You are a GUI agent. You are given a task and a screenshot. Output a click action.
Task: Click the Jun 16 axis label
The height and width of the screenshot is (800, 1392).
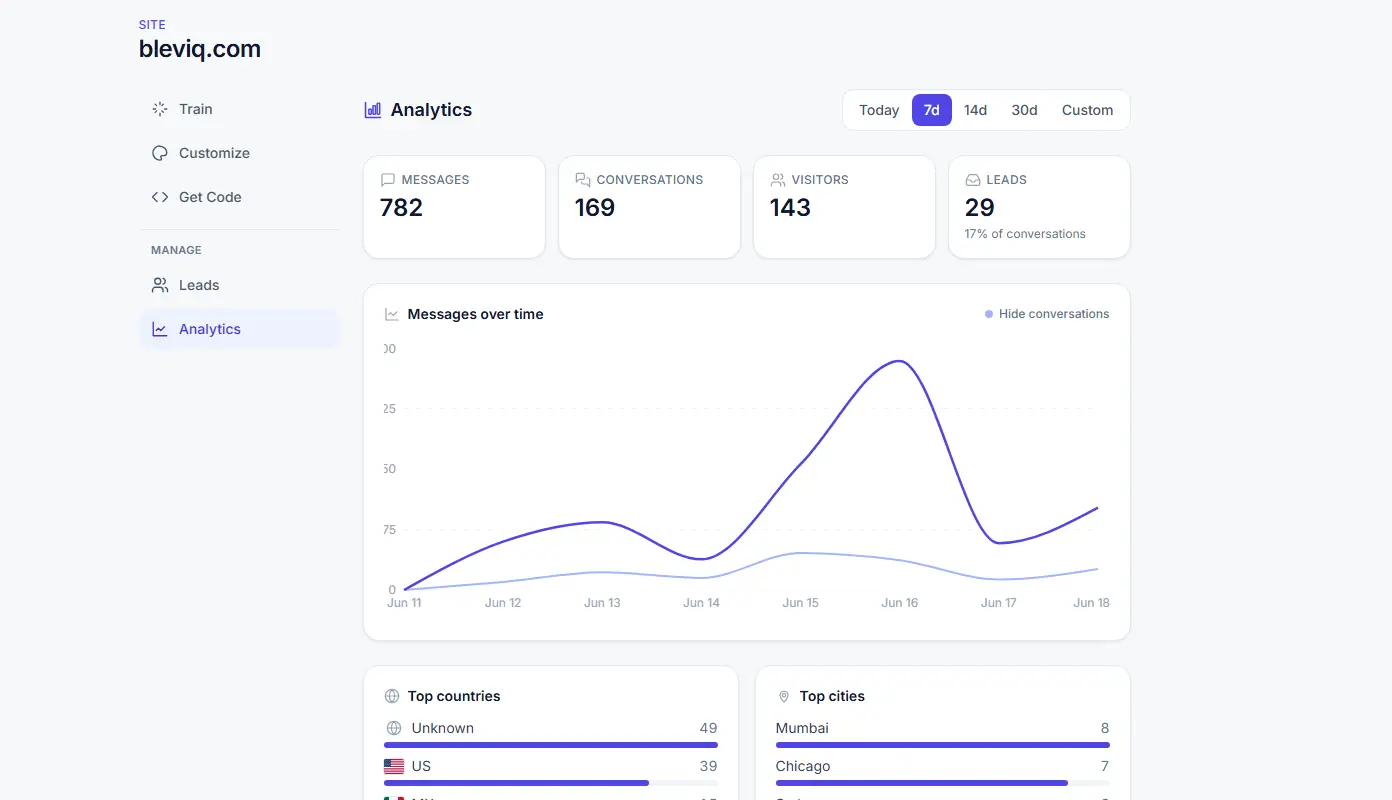pos(900,603)
